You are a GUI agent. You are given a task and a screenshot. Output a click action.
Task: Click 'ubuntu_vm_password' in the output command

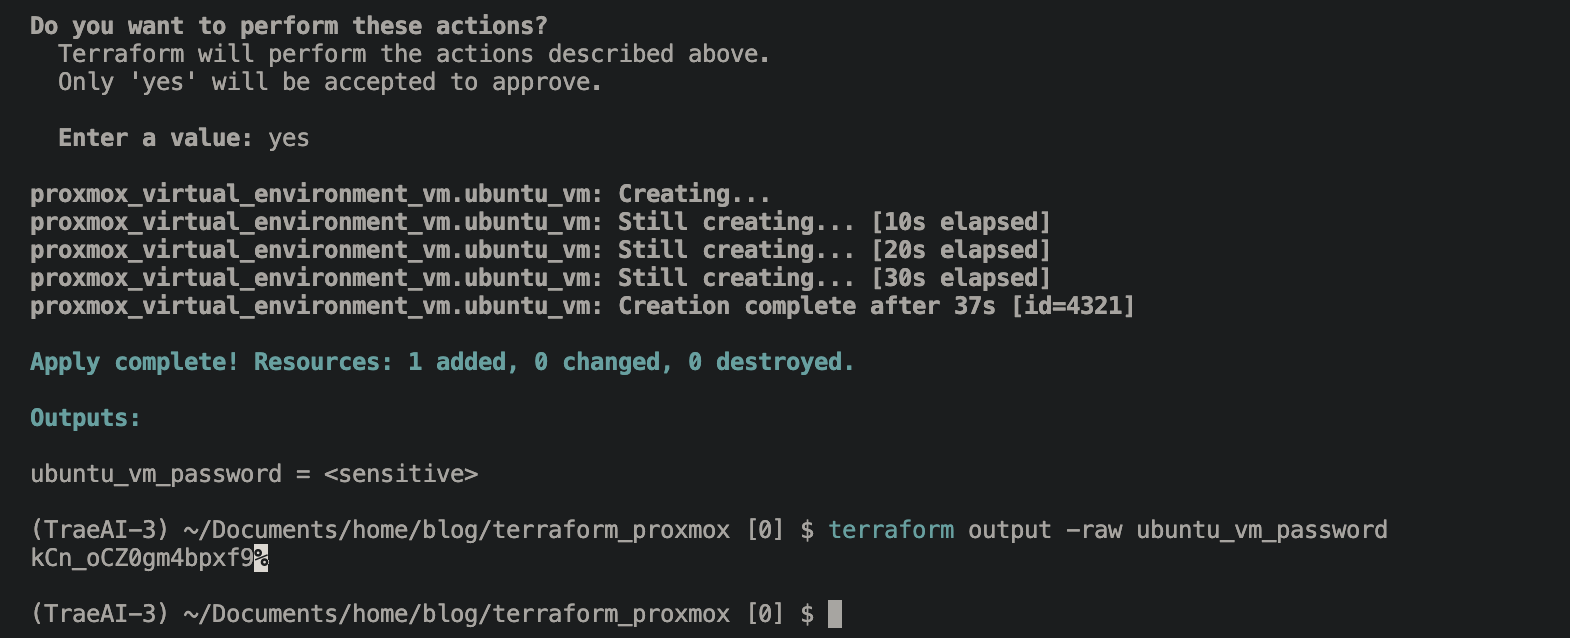pos(1261,530)
